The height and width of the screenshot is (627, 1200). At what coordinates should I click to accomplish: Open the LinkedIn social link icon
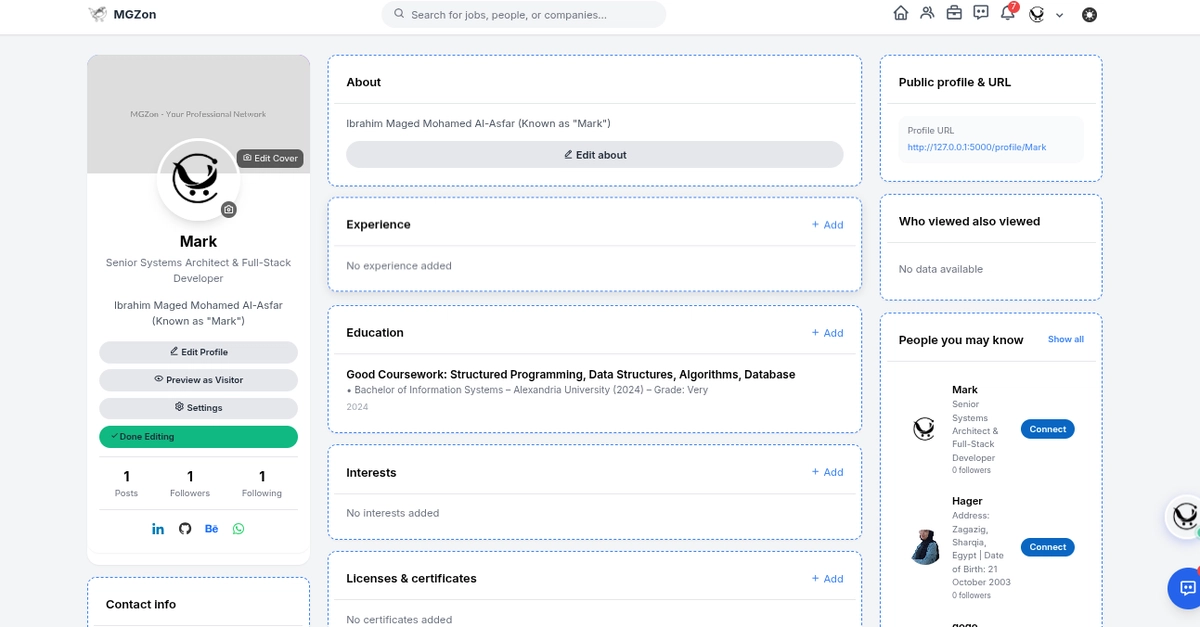tap(158, 528)
